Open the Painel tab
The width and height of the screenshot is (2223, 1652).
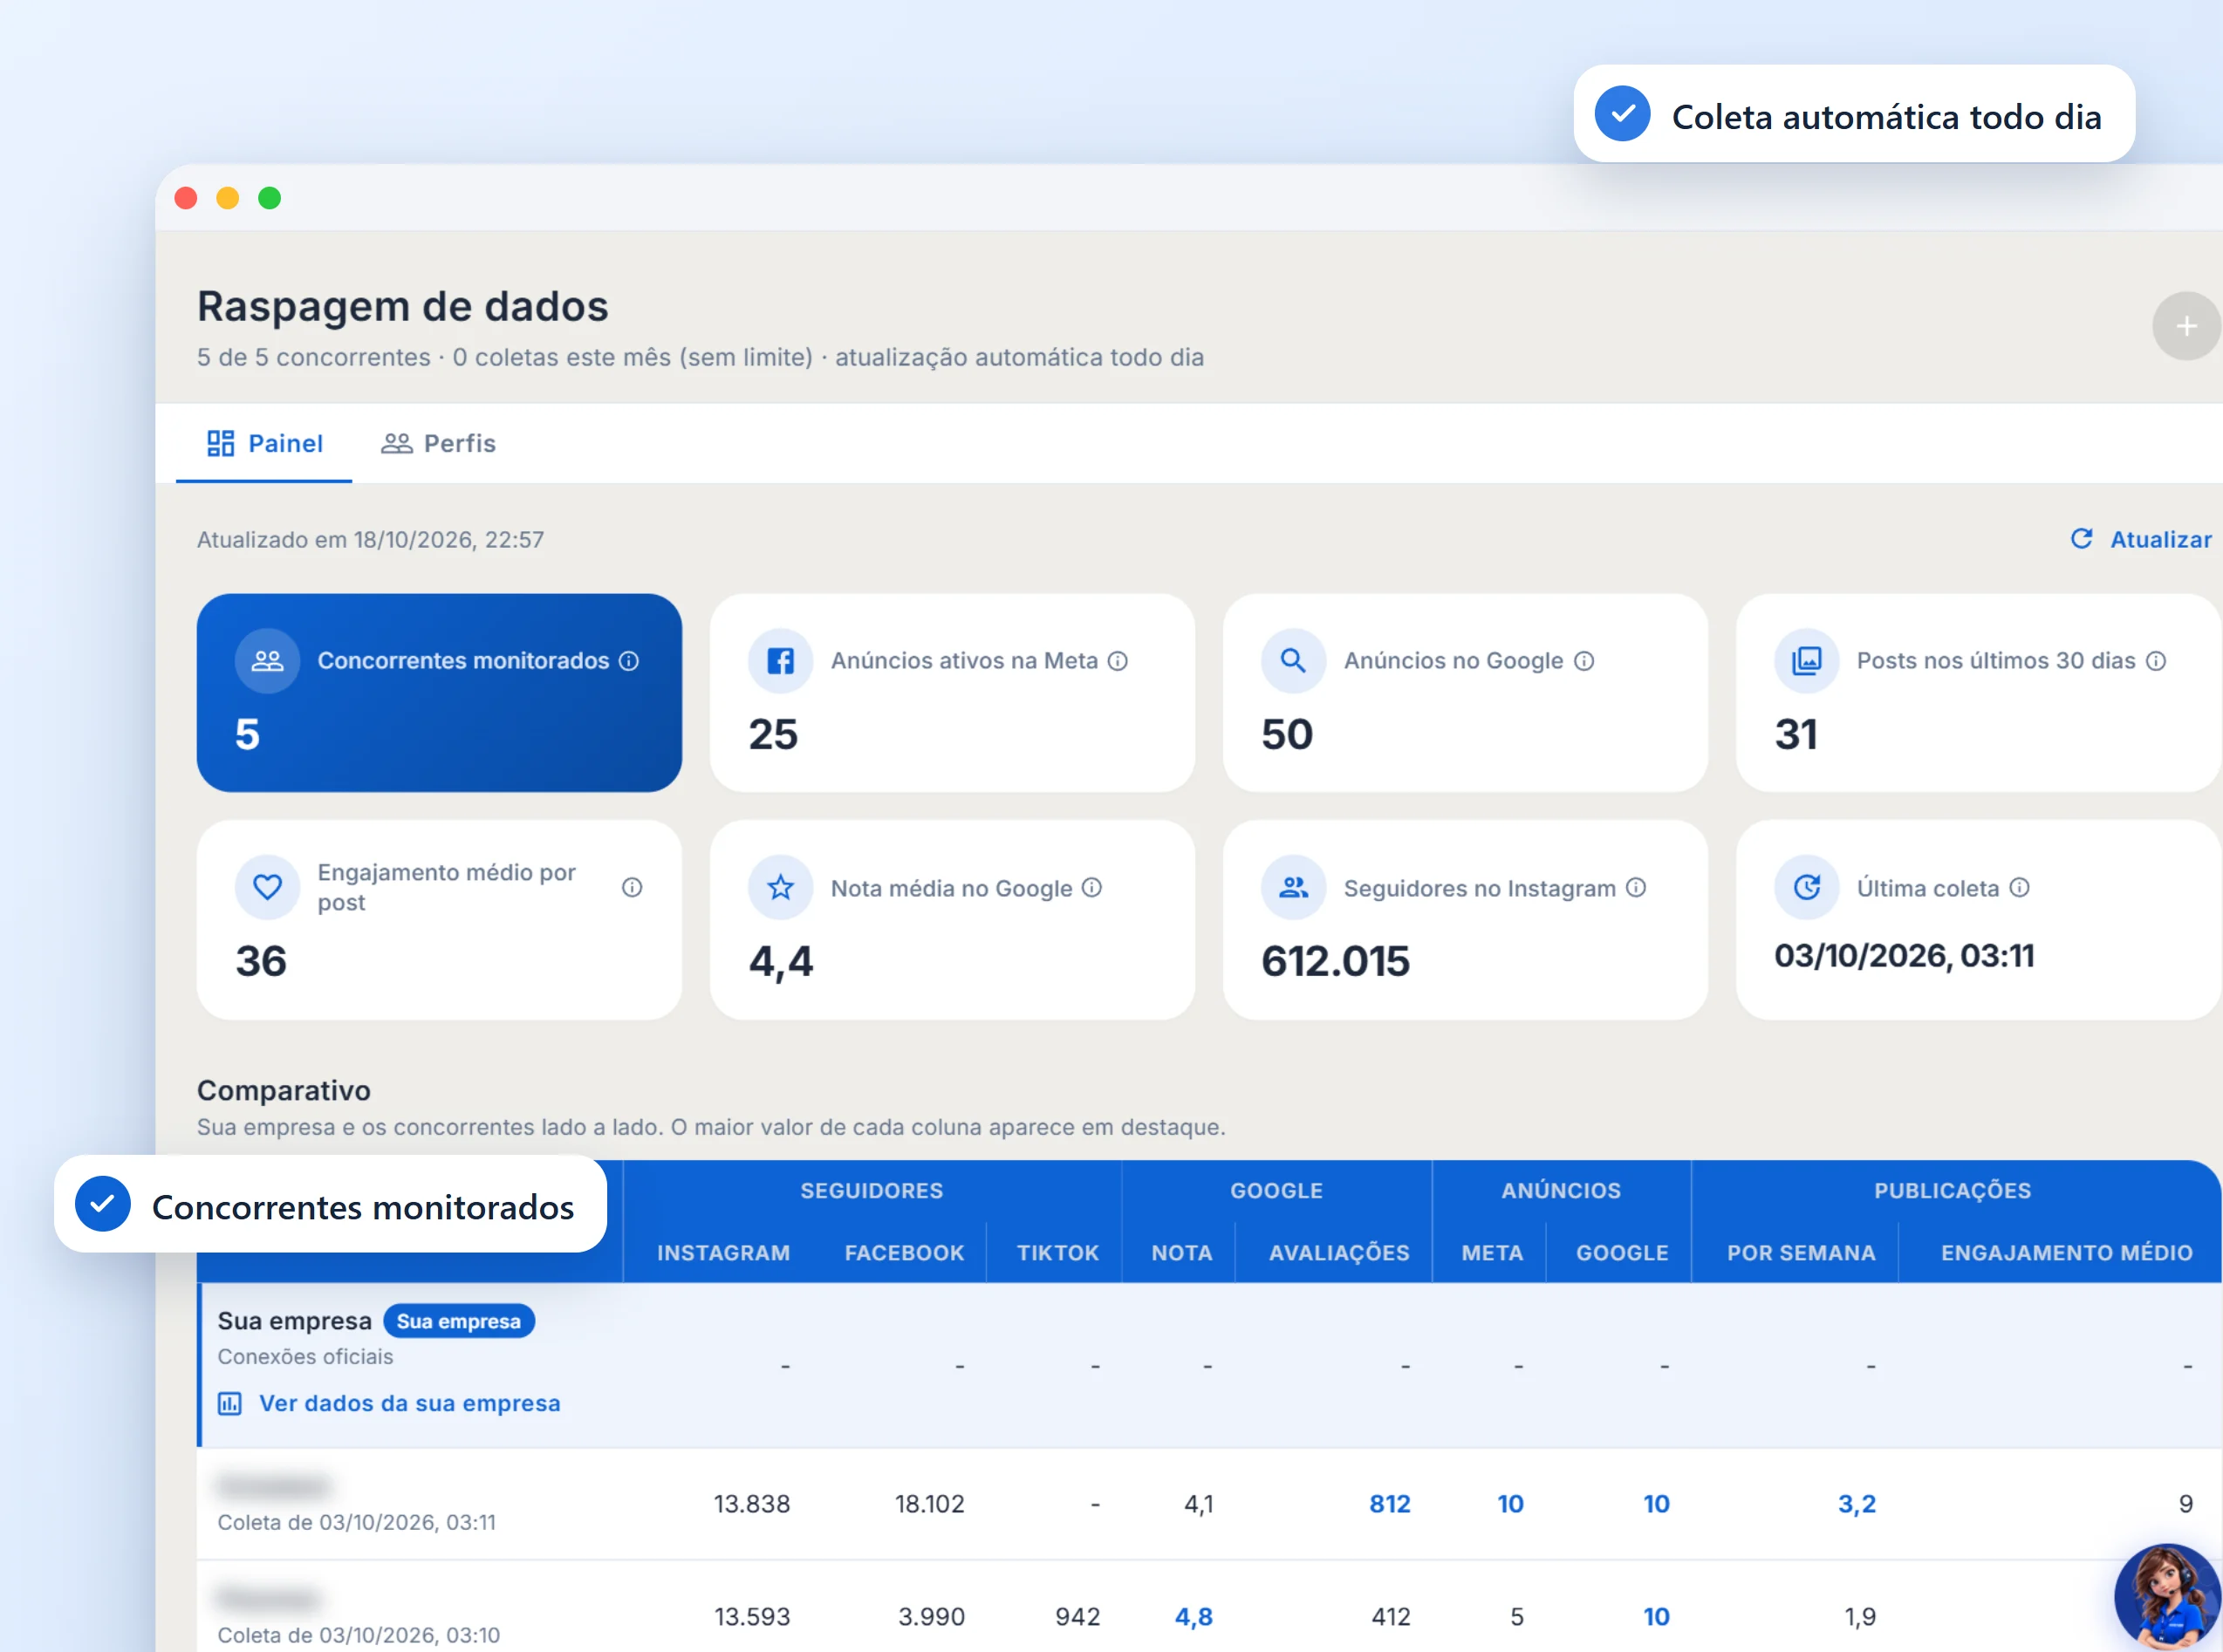(264, 443)
